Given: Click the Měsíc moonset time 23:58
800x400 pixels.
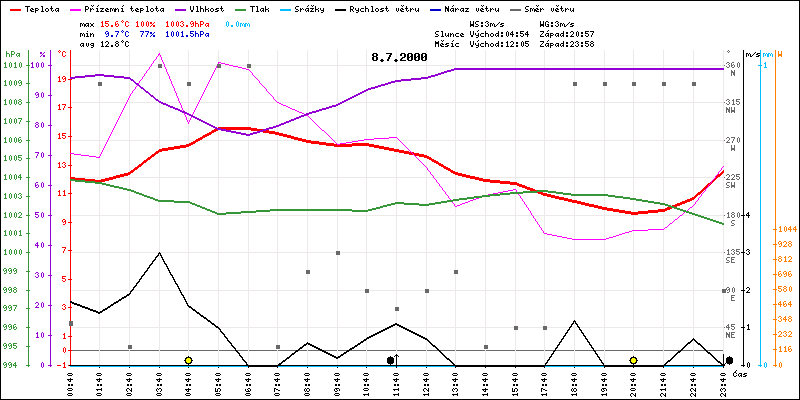Looking at the screenshot, I should [582, 43].
